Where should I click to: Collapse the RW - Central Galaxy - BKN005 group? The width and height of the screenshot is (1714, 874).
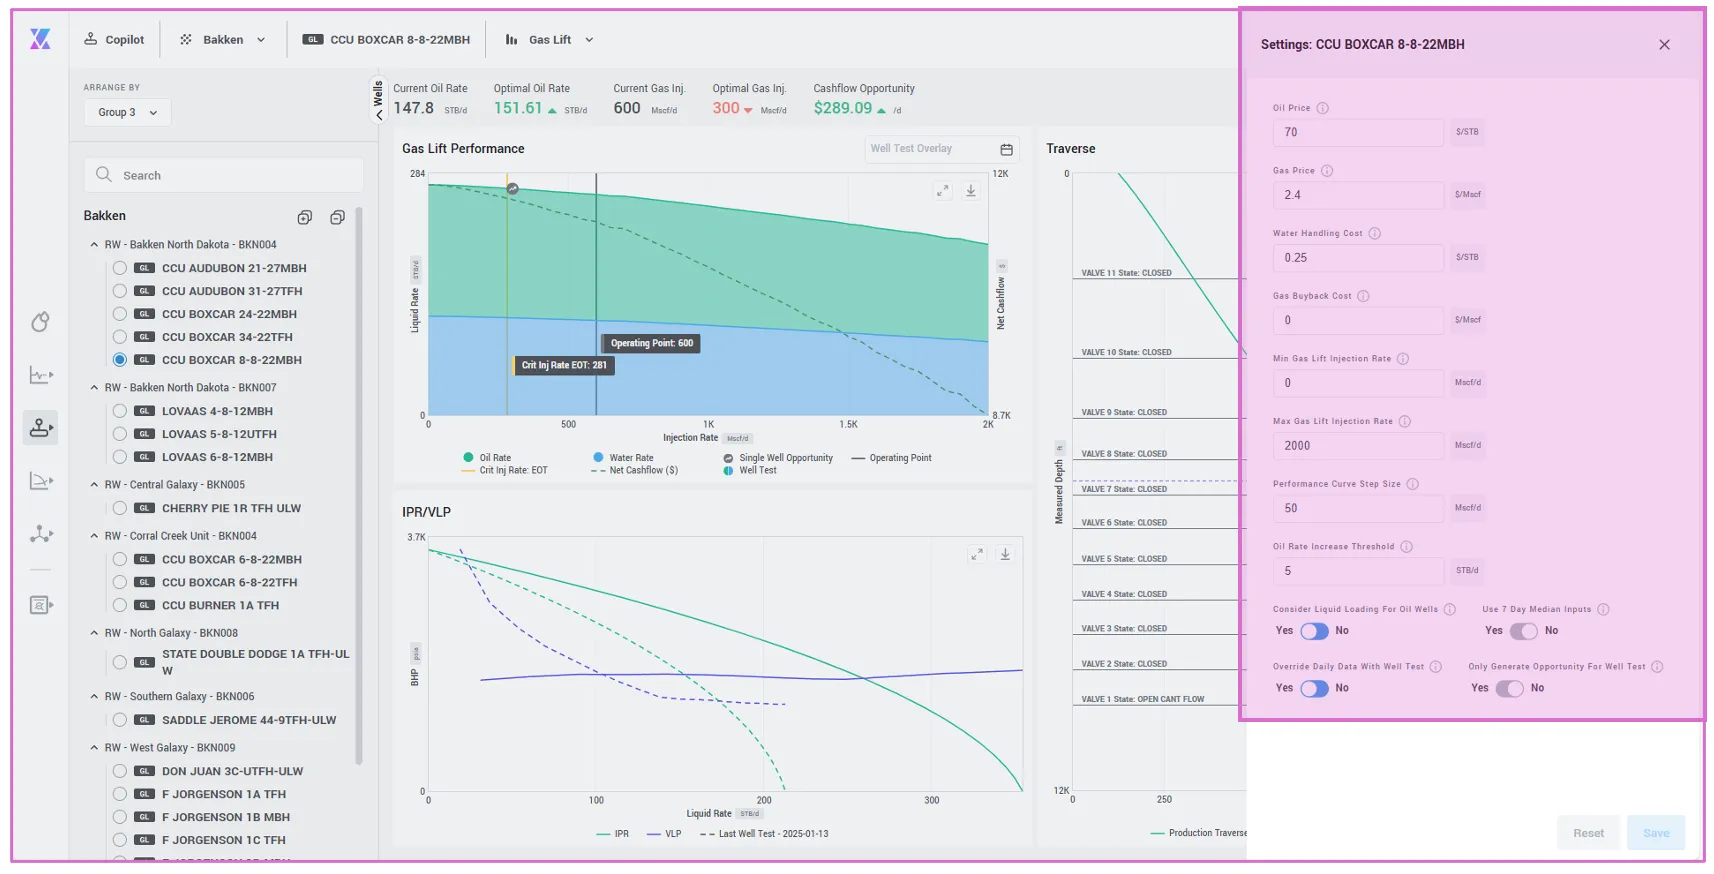click(94, 485)
